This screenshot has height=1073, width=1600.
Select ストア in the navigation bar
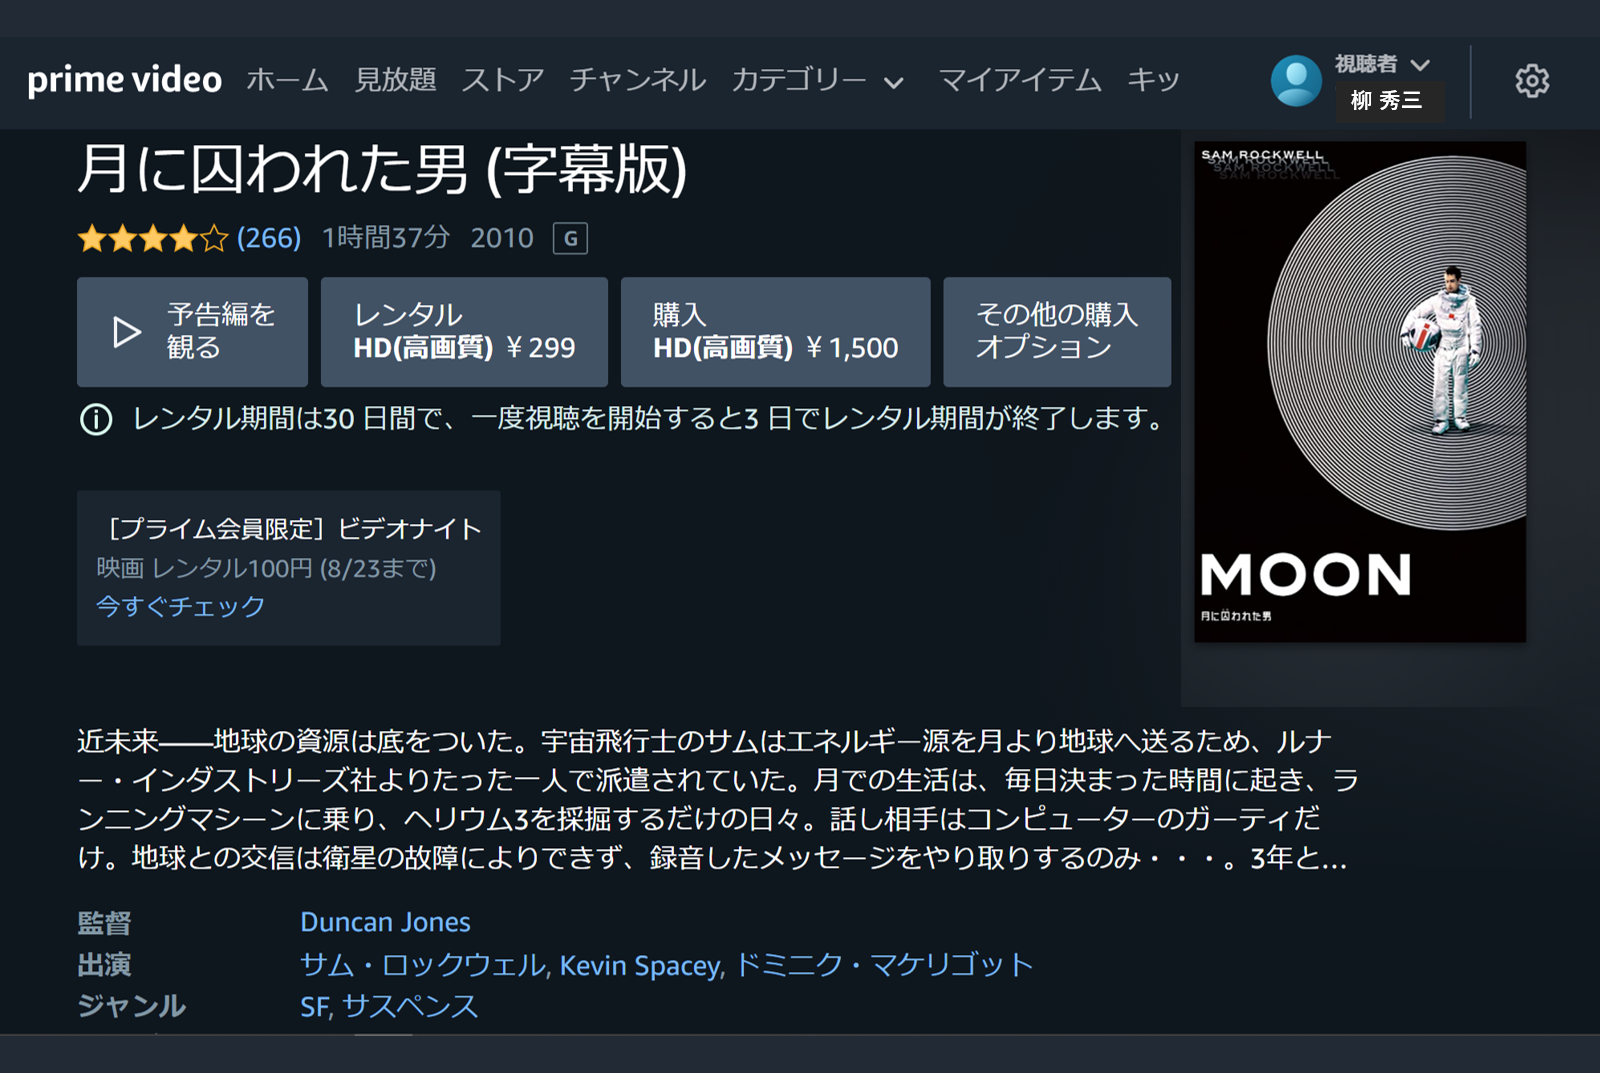point(503,80)
